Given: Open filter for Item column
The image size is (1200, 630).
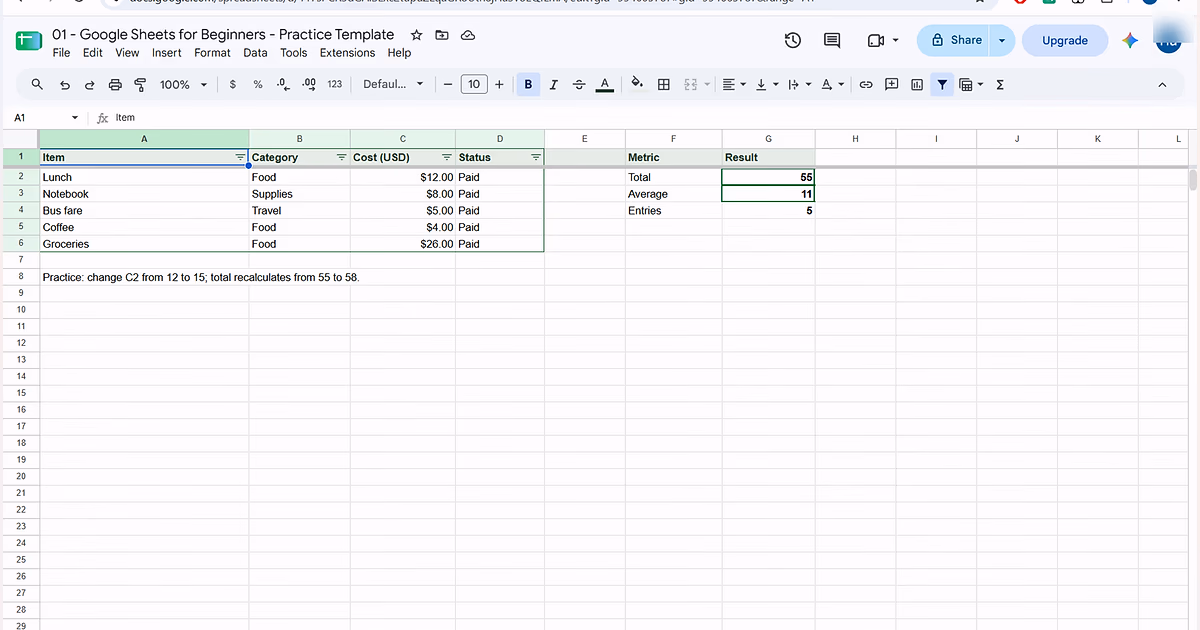Looking at the screenshot, I should click(239, 157).
